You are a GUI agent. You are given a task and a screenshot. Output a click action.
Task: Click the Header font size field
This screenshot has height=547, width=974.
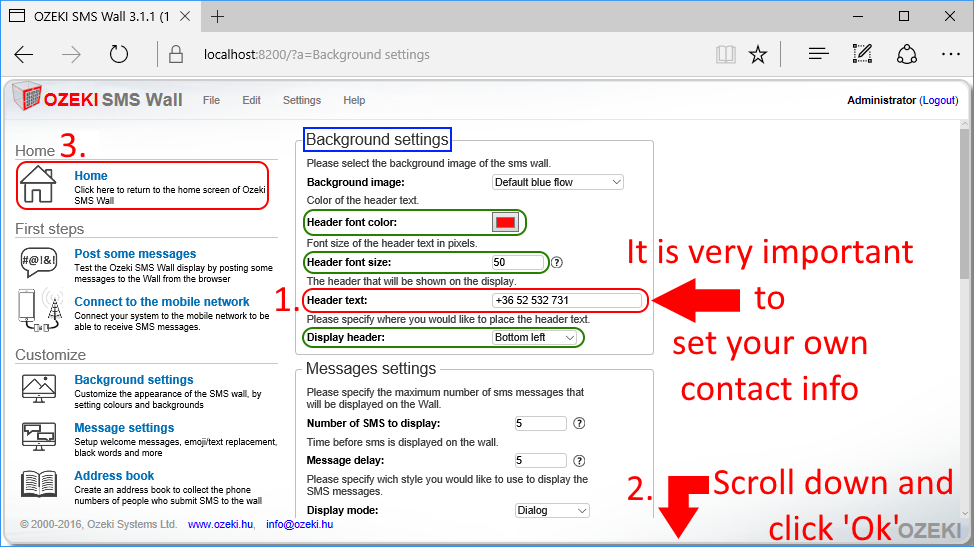click(x=518, y=263)
